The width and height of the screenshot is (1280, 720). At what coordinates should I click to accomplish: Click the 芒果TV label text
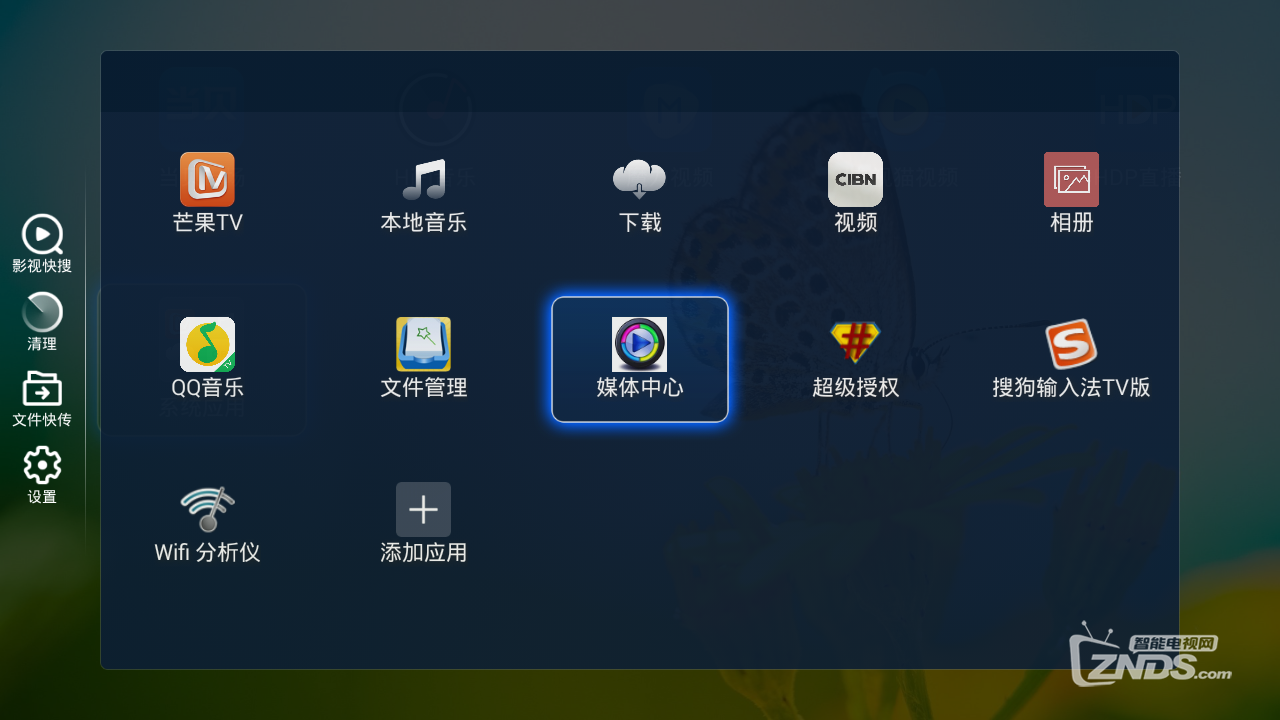pyautogui.click(x=207, y=222)
